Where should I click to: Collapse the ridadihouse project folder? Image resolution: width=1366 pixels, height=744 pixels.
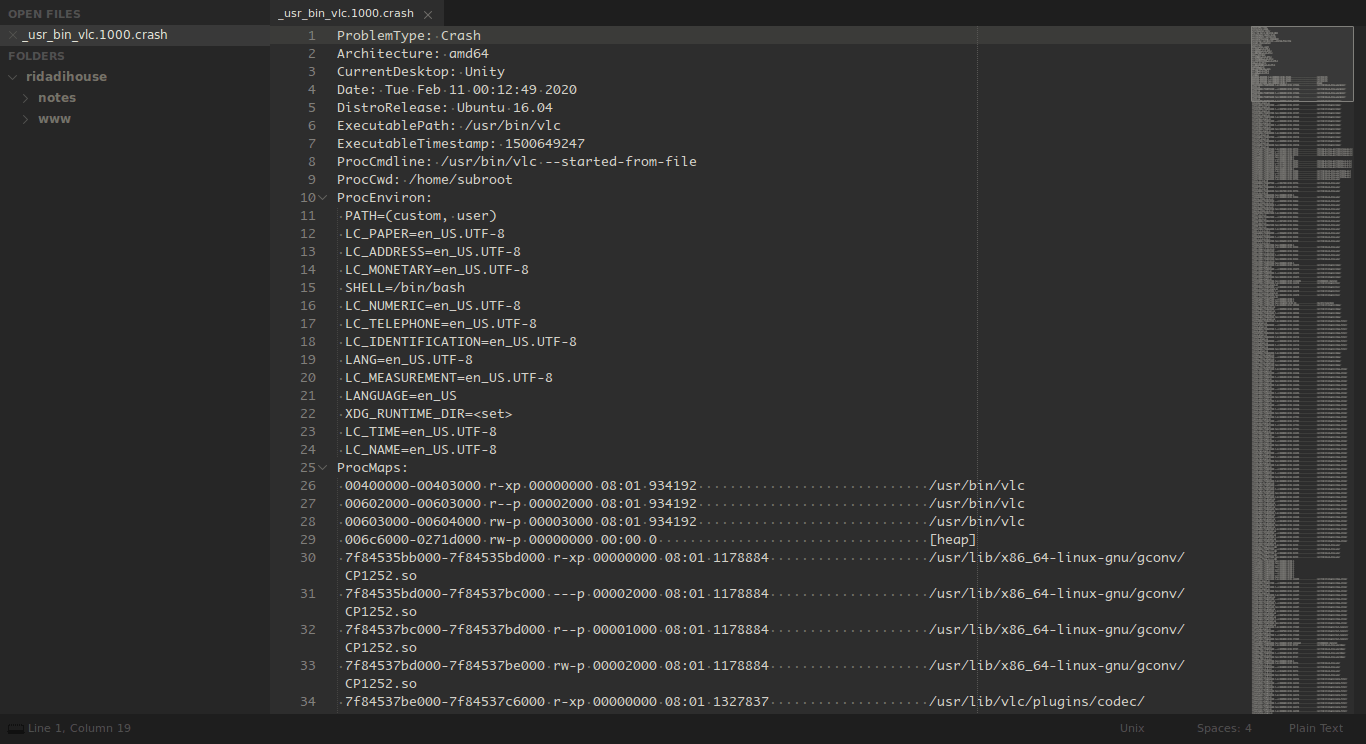[x=13, y=76]
